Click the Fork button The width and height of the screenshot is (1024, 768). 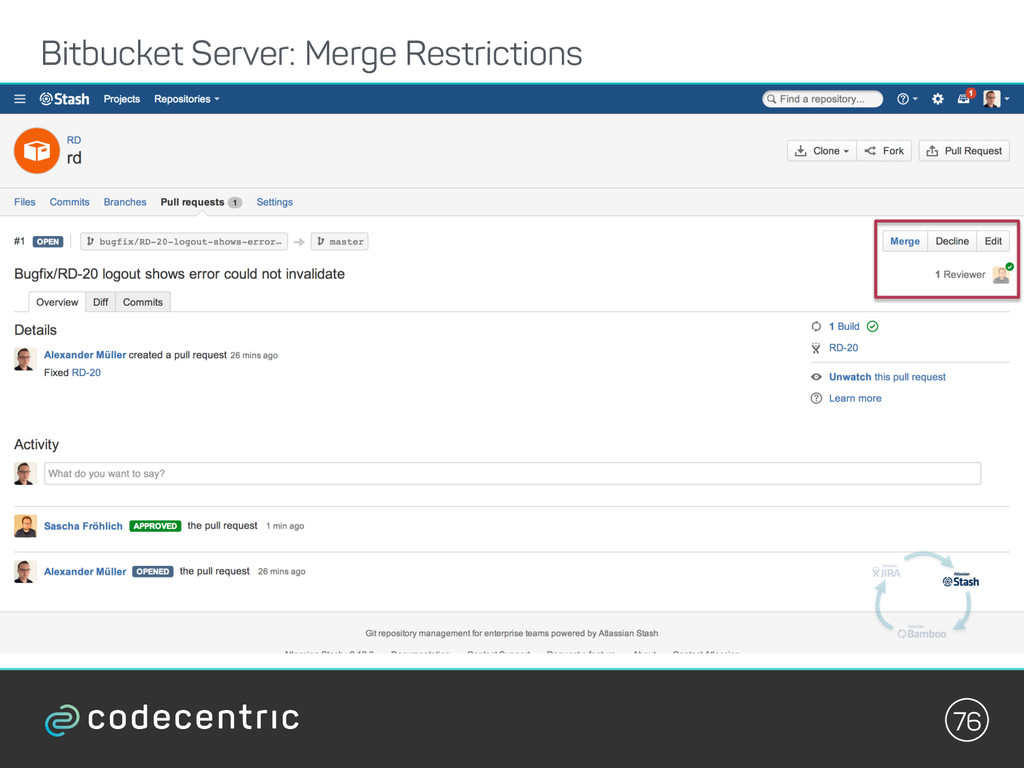[884, 151]
